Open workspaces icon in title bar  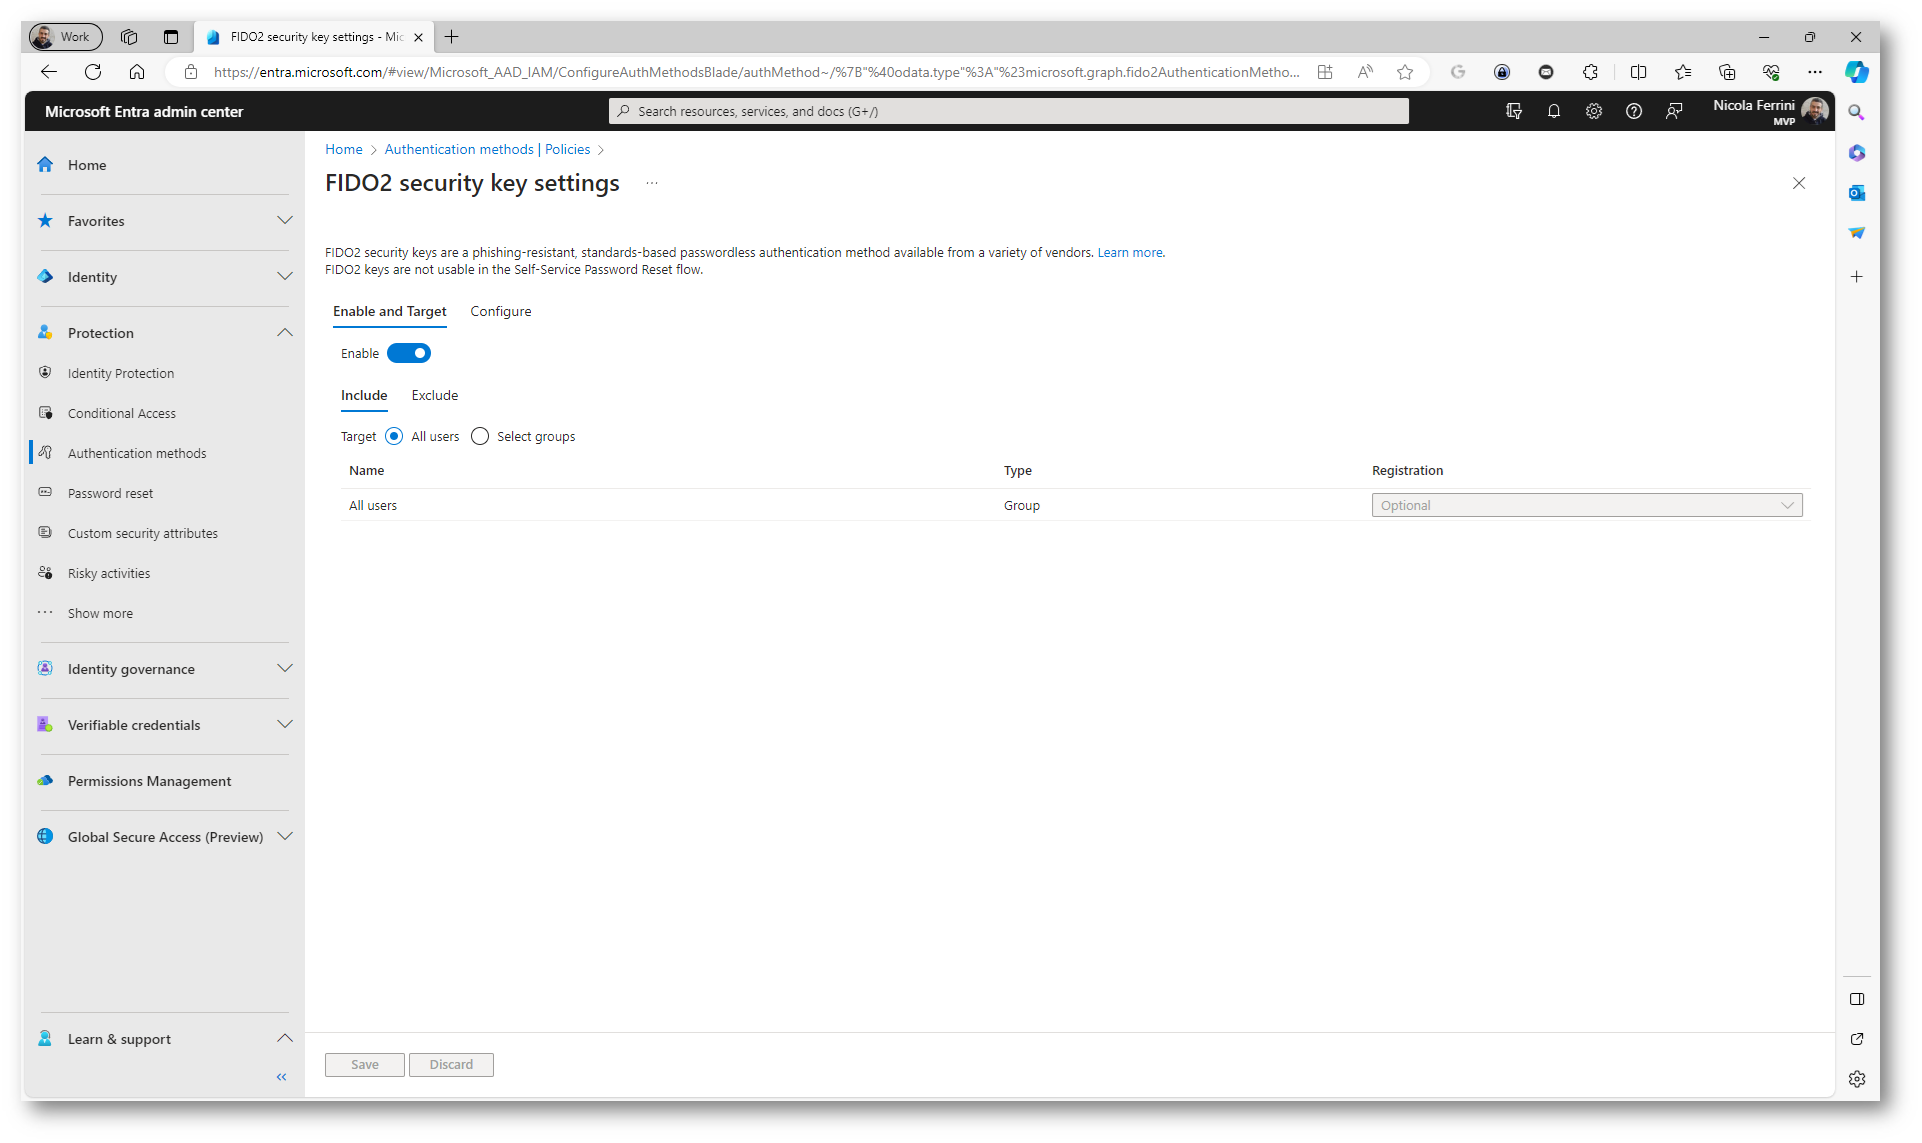(x=129, y=37)
